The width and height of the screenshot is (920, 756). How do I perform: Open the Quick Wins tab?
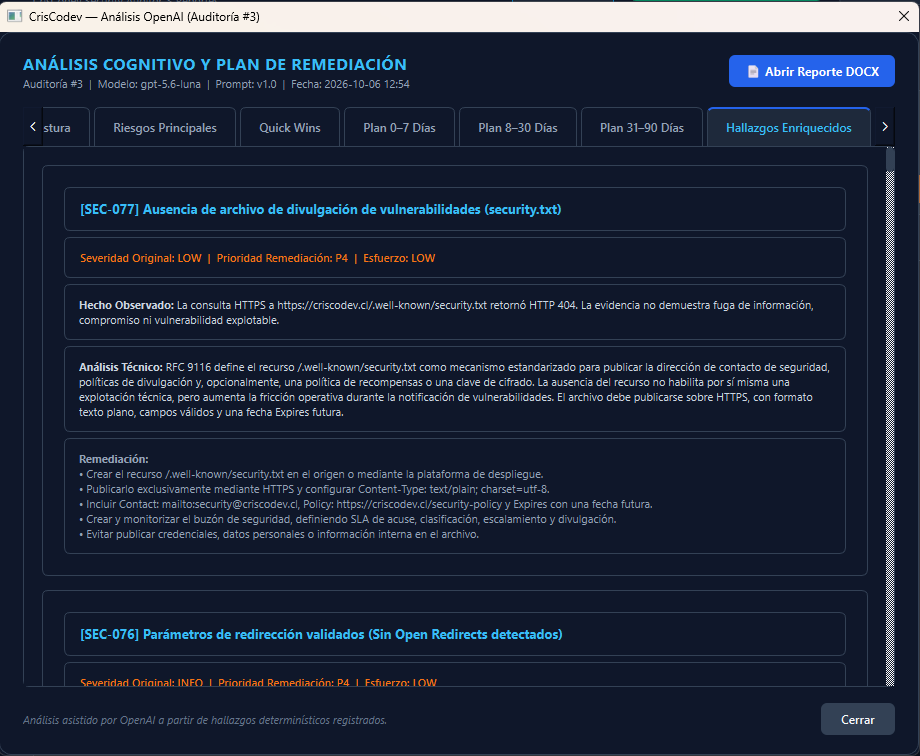290,127
